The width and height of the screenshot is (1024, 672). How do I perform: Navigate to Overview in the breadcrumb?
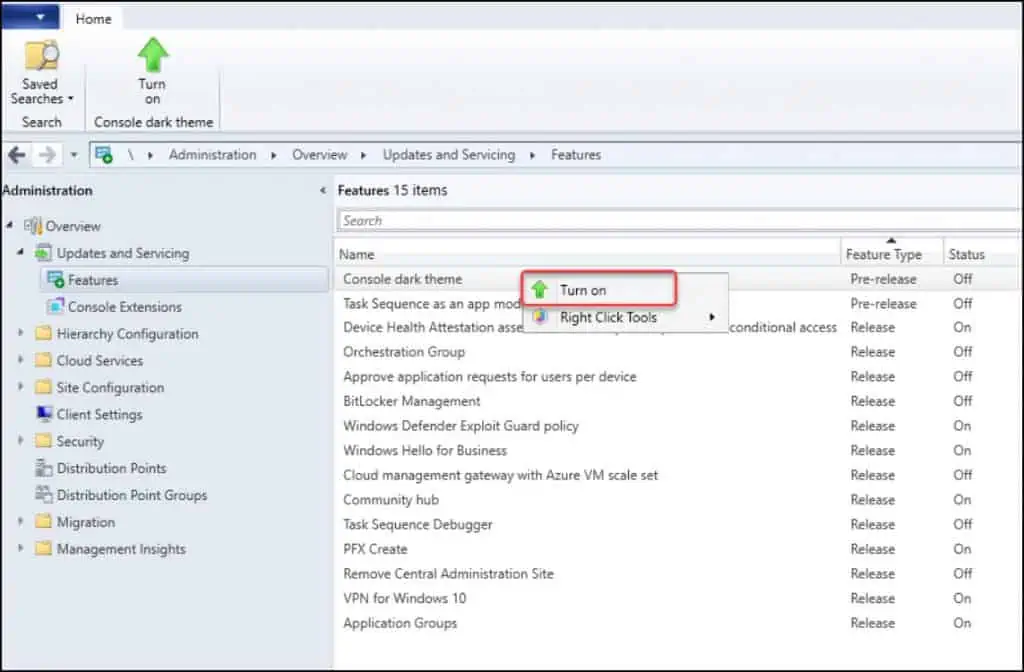coord(319,155)
